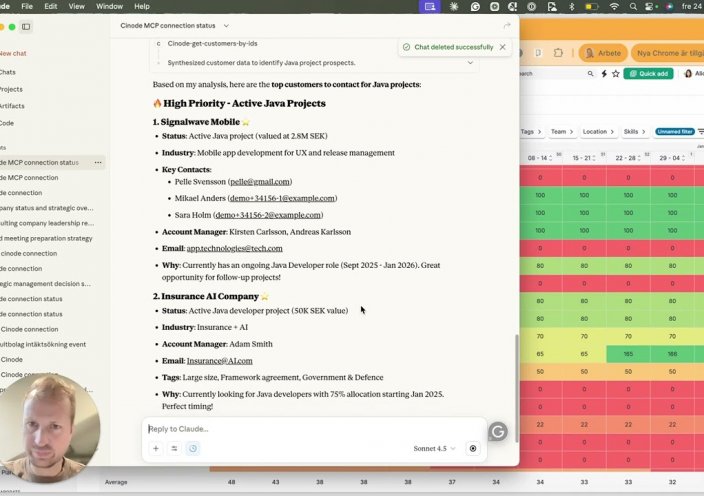Click the share arrow icon in Claude header
The height and width of the screenshot is (496, 704).
pos(507,26)
